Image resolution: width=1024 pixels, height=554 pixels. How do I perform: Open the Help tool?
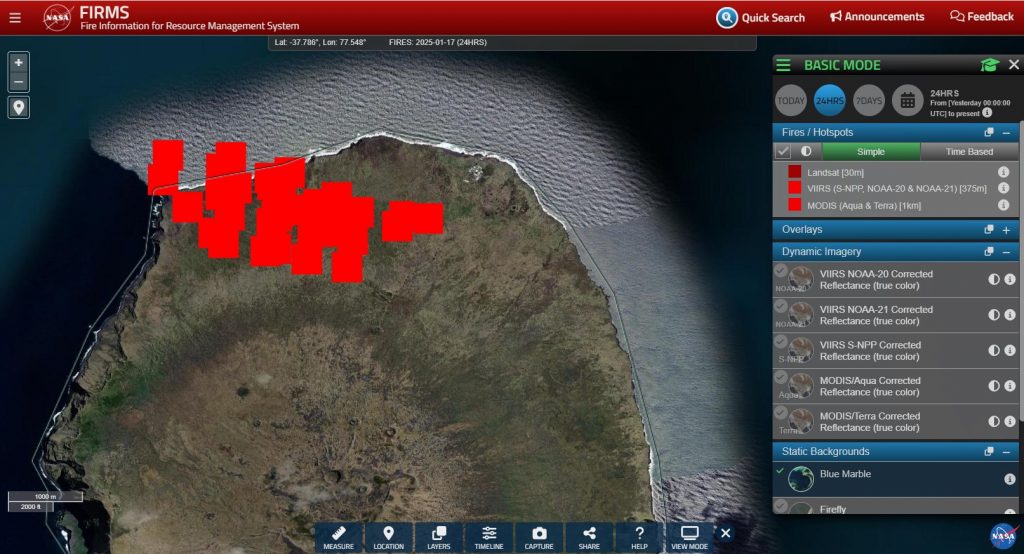coord(639,537)
